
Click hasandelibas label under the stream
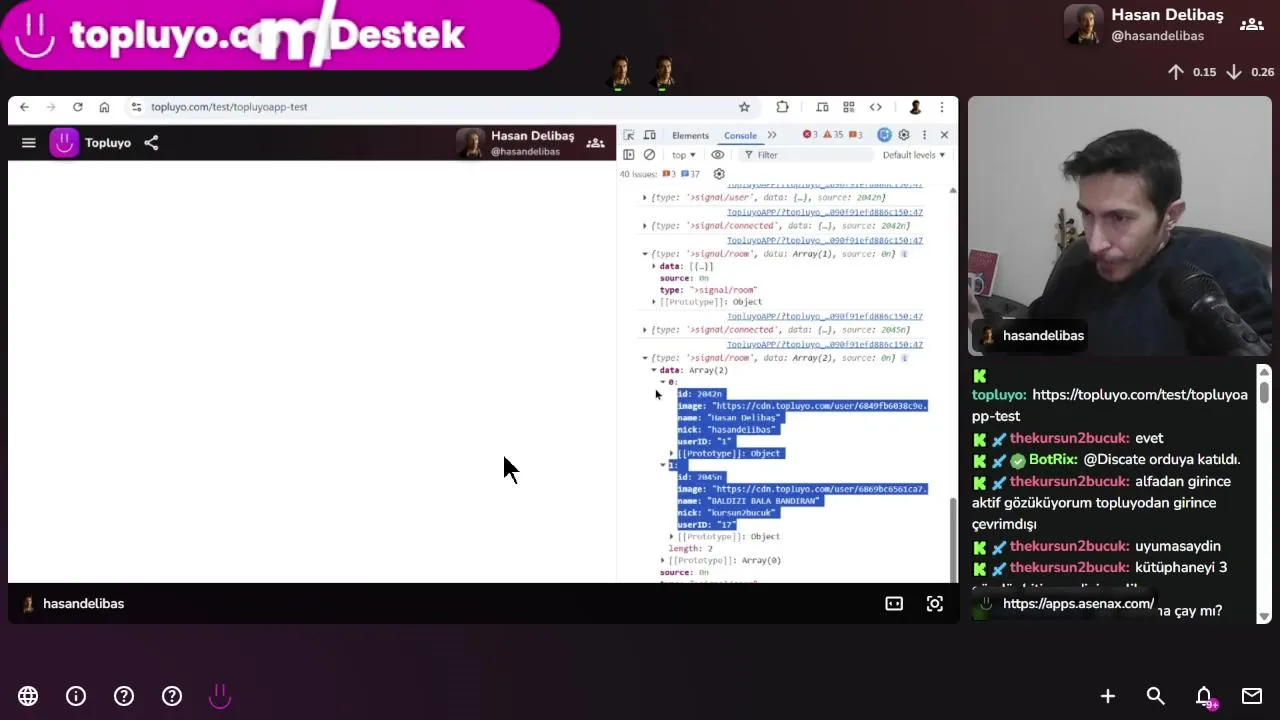(x=83, y=604)
